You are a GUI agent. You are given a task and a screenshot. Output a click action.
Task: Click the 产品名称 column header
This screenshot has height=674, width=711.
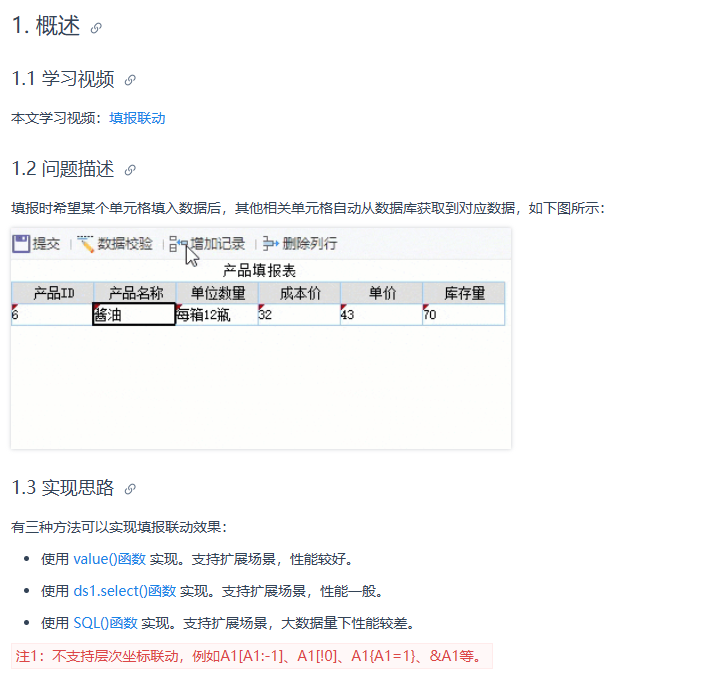pyautogui.click(x=135, y=293)
